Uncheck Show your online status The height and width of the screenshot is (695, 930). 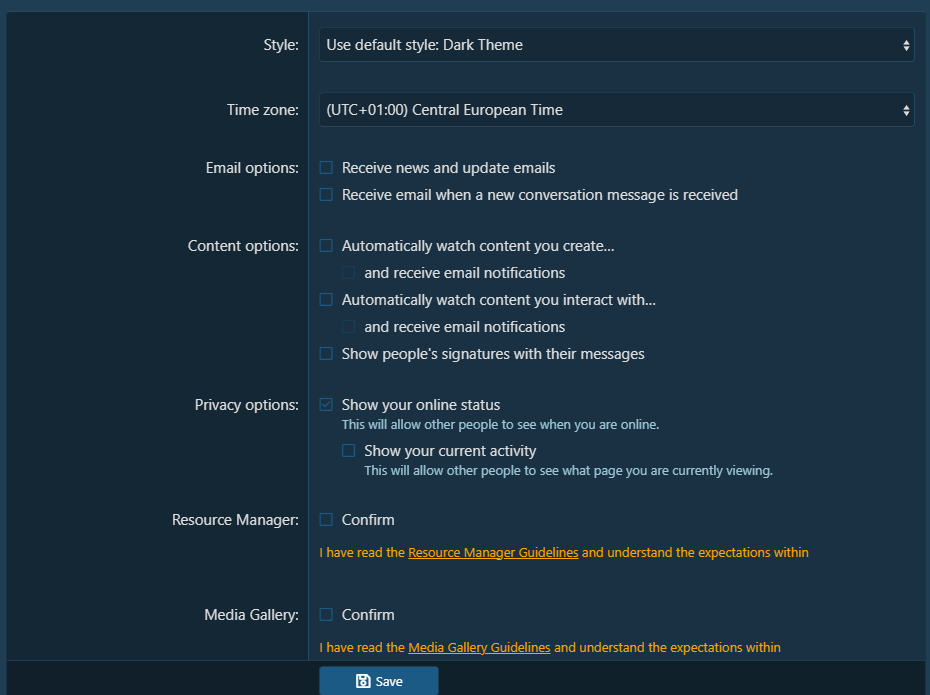326,405
